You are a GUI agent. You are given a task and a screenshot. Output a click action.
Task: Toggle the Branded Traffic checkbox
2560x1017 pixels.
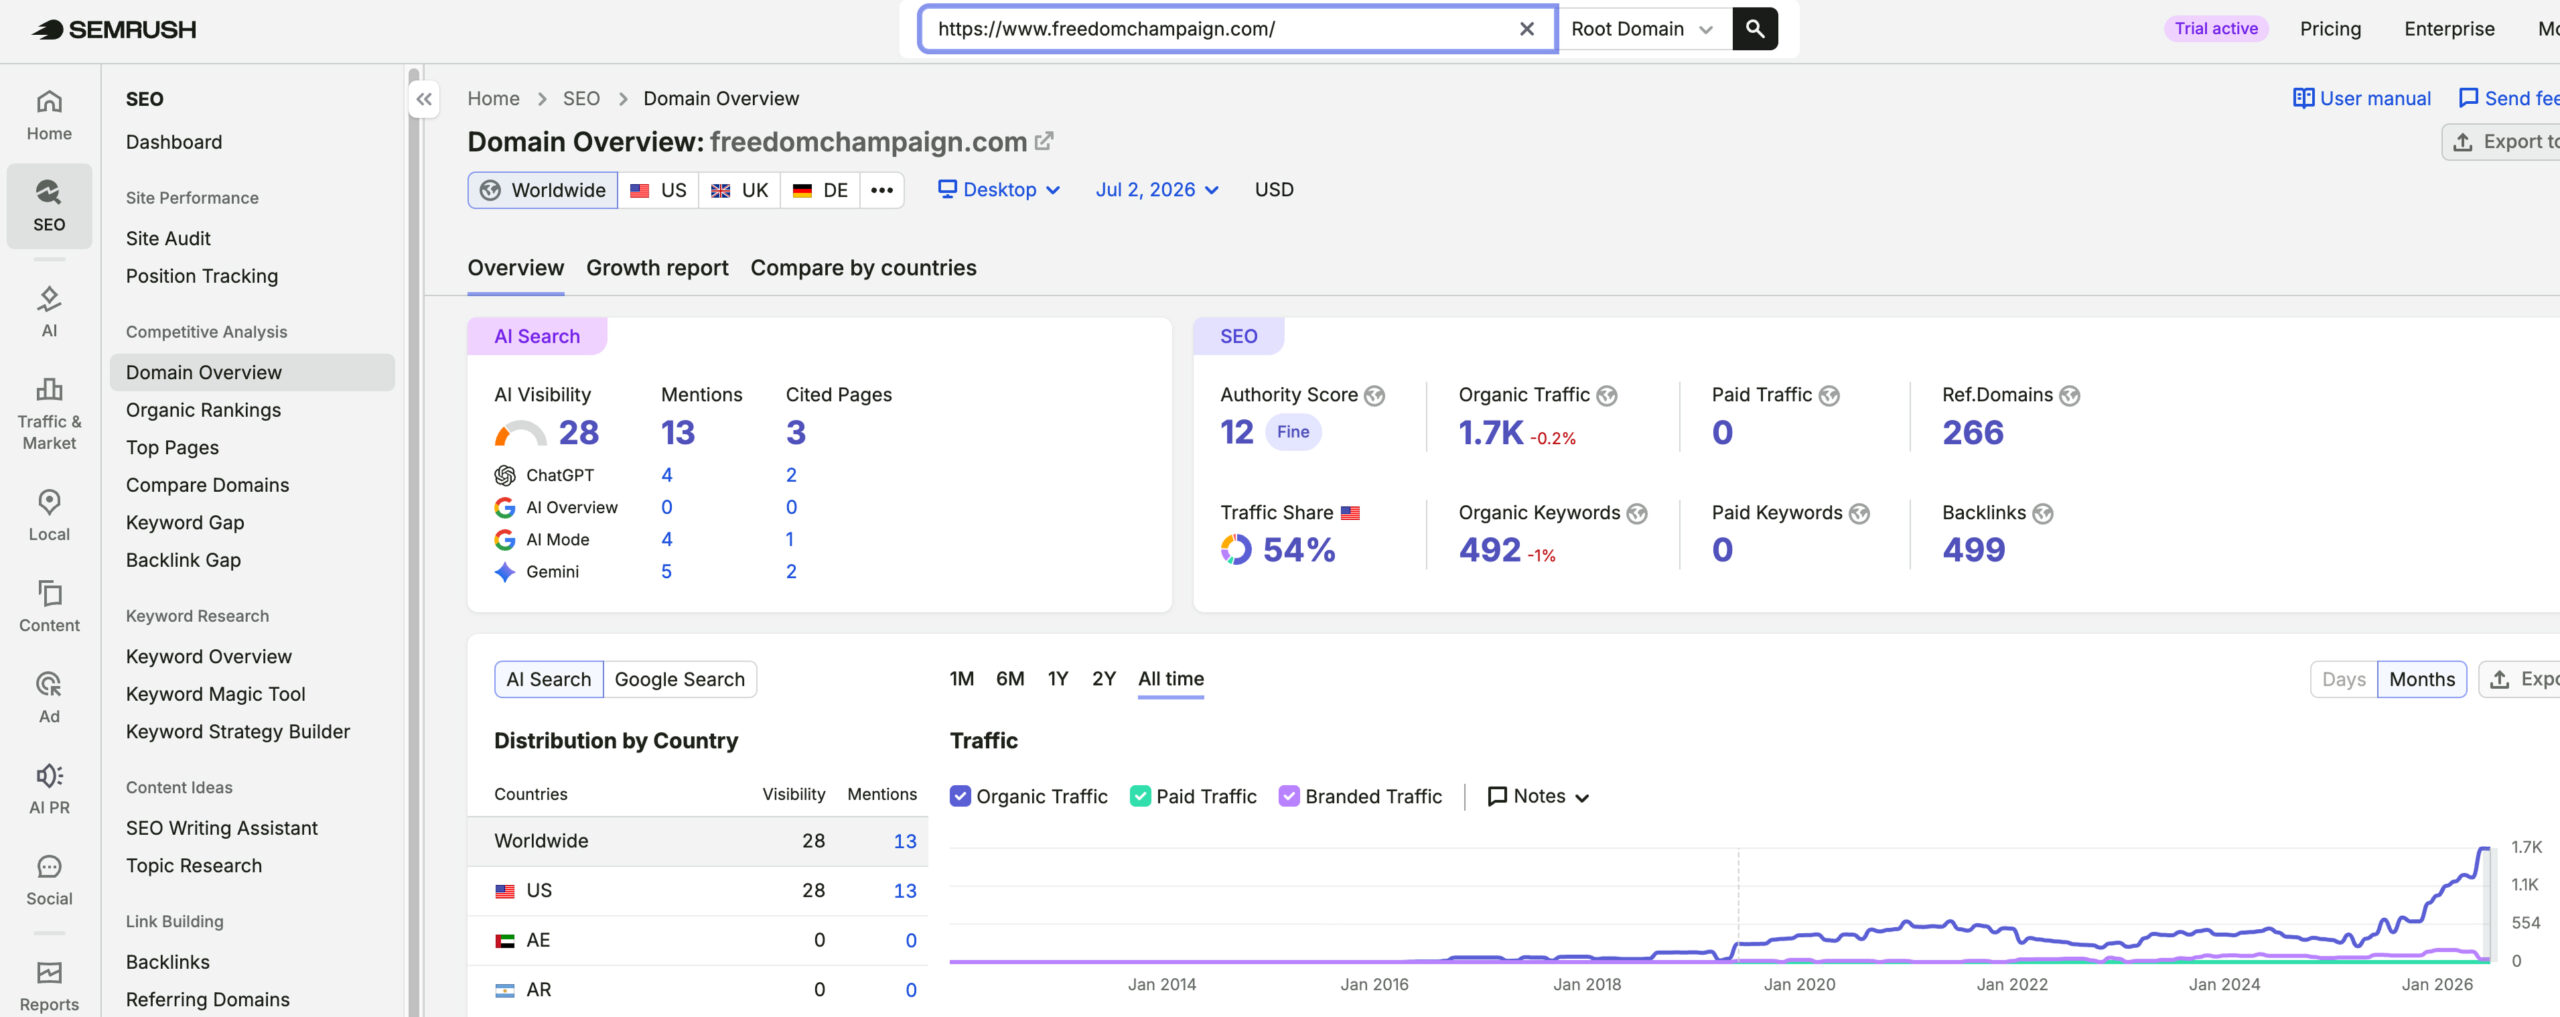1289,796
